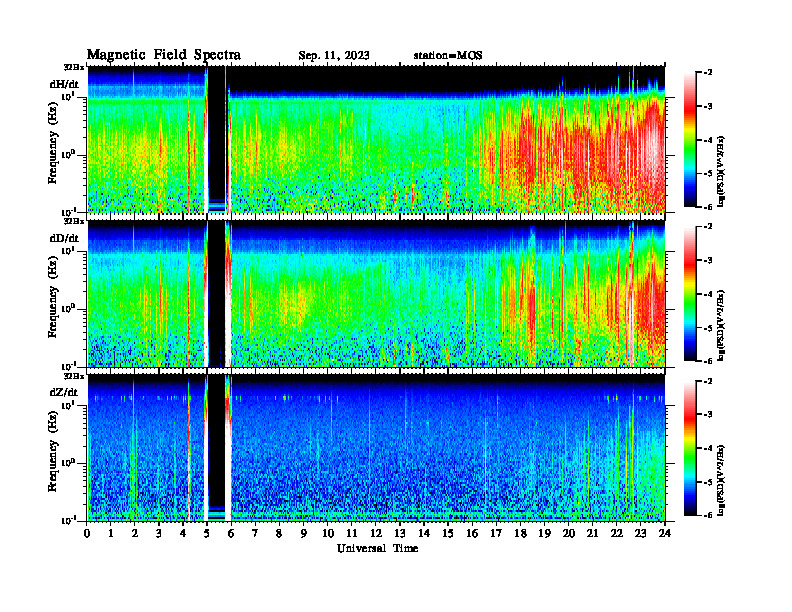Click the dD/dt color scale bar
The image size is (792, 612).
690,294
